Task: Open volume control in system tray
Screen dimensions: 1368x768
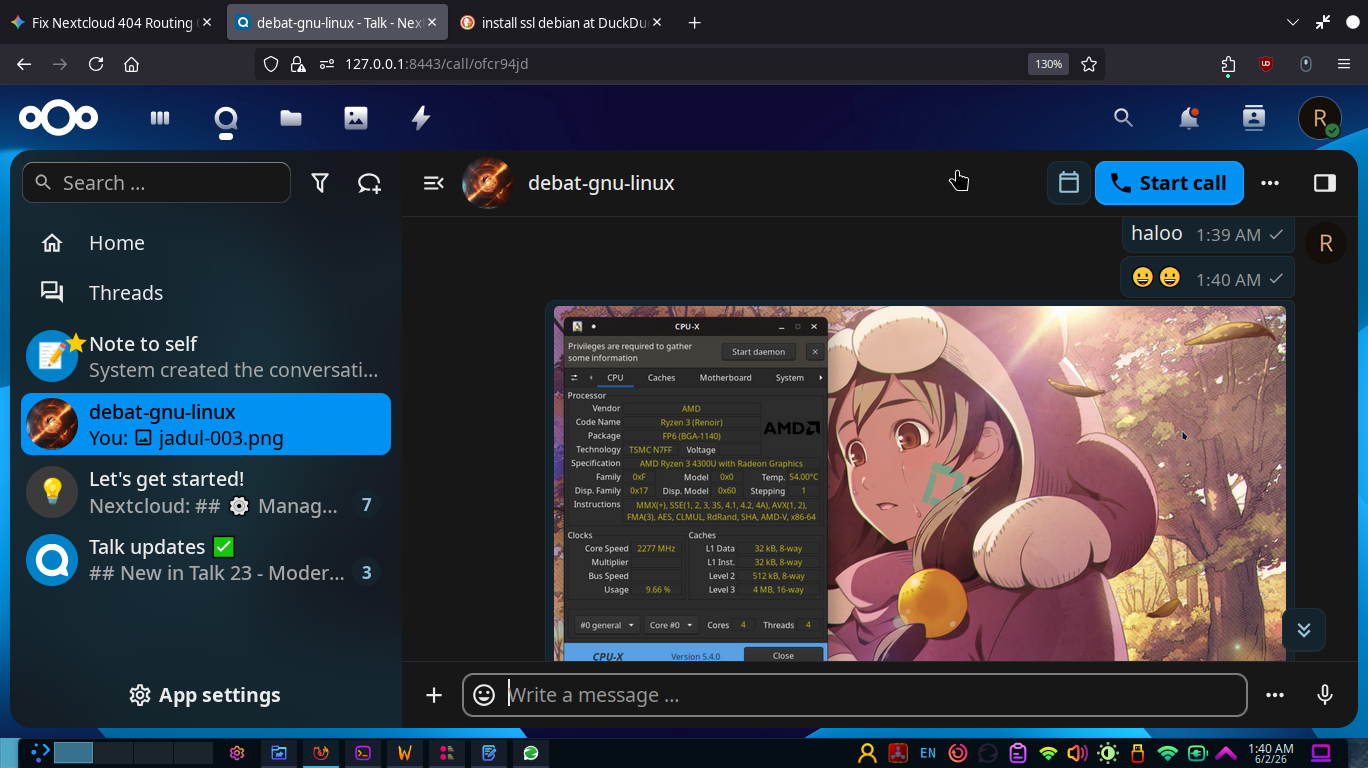Action: [1077, 753]
